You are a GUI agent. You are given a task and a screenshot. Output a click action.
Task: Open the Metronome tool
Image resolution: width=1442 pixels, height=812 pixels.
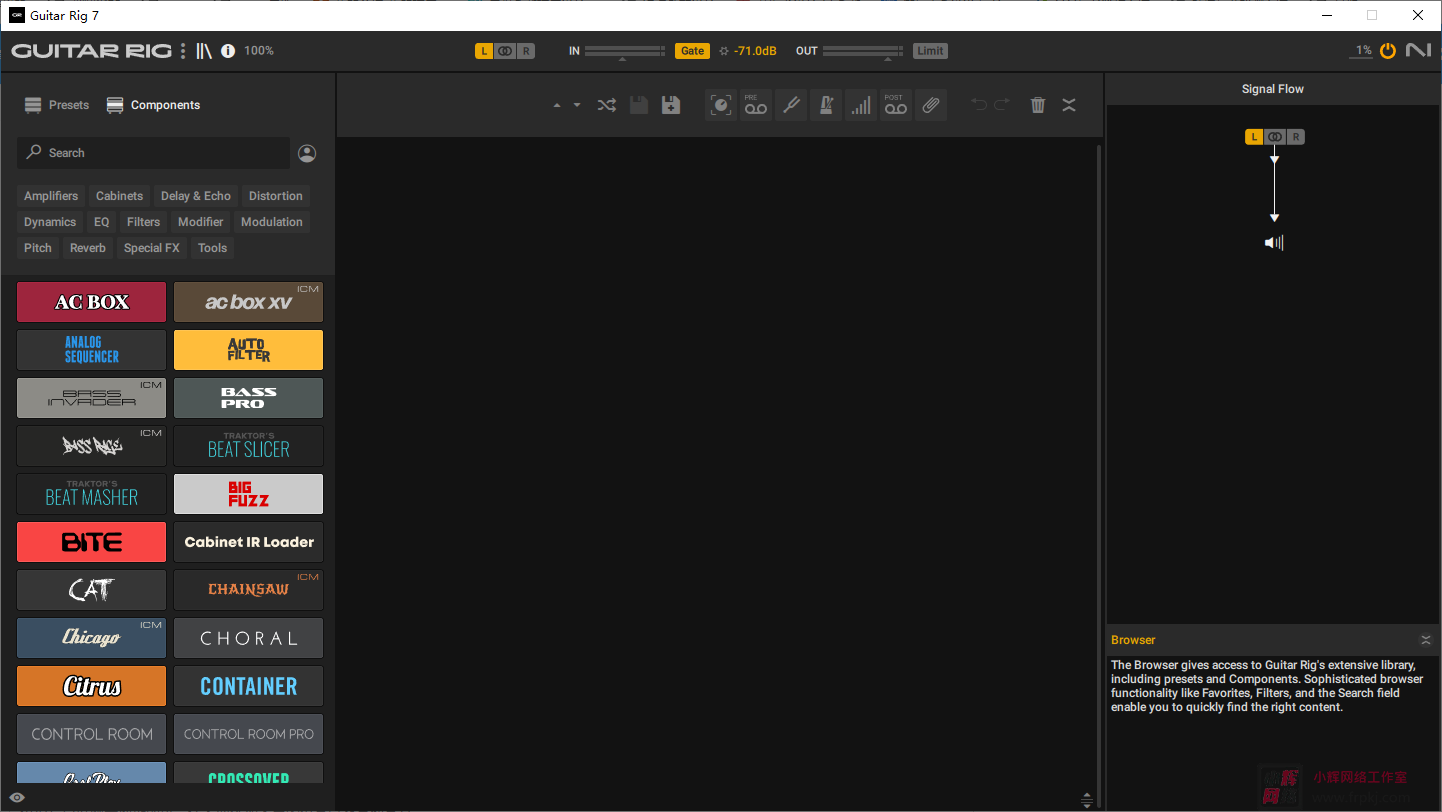pyautogui.click(x=825, y=105)
